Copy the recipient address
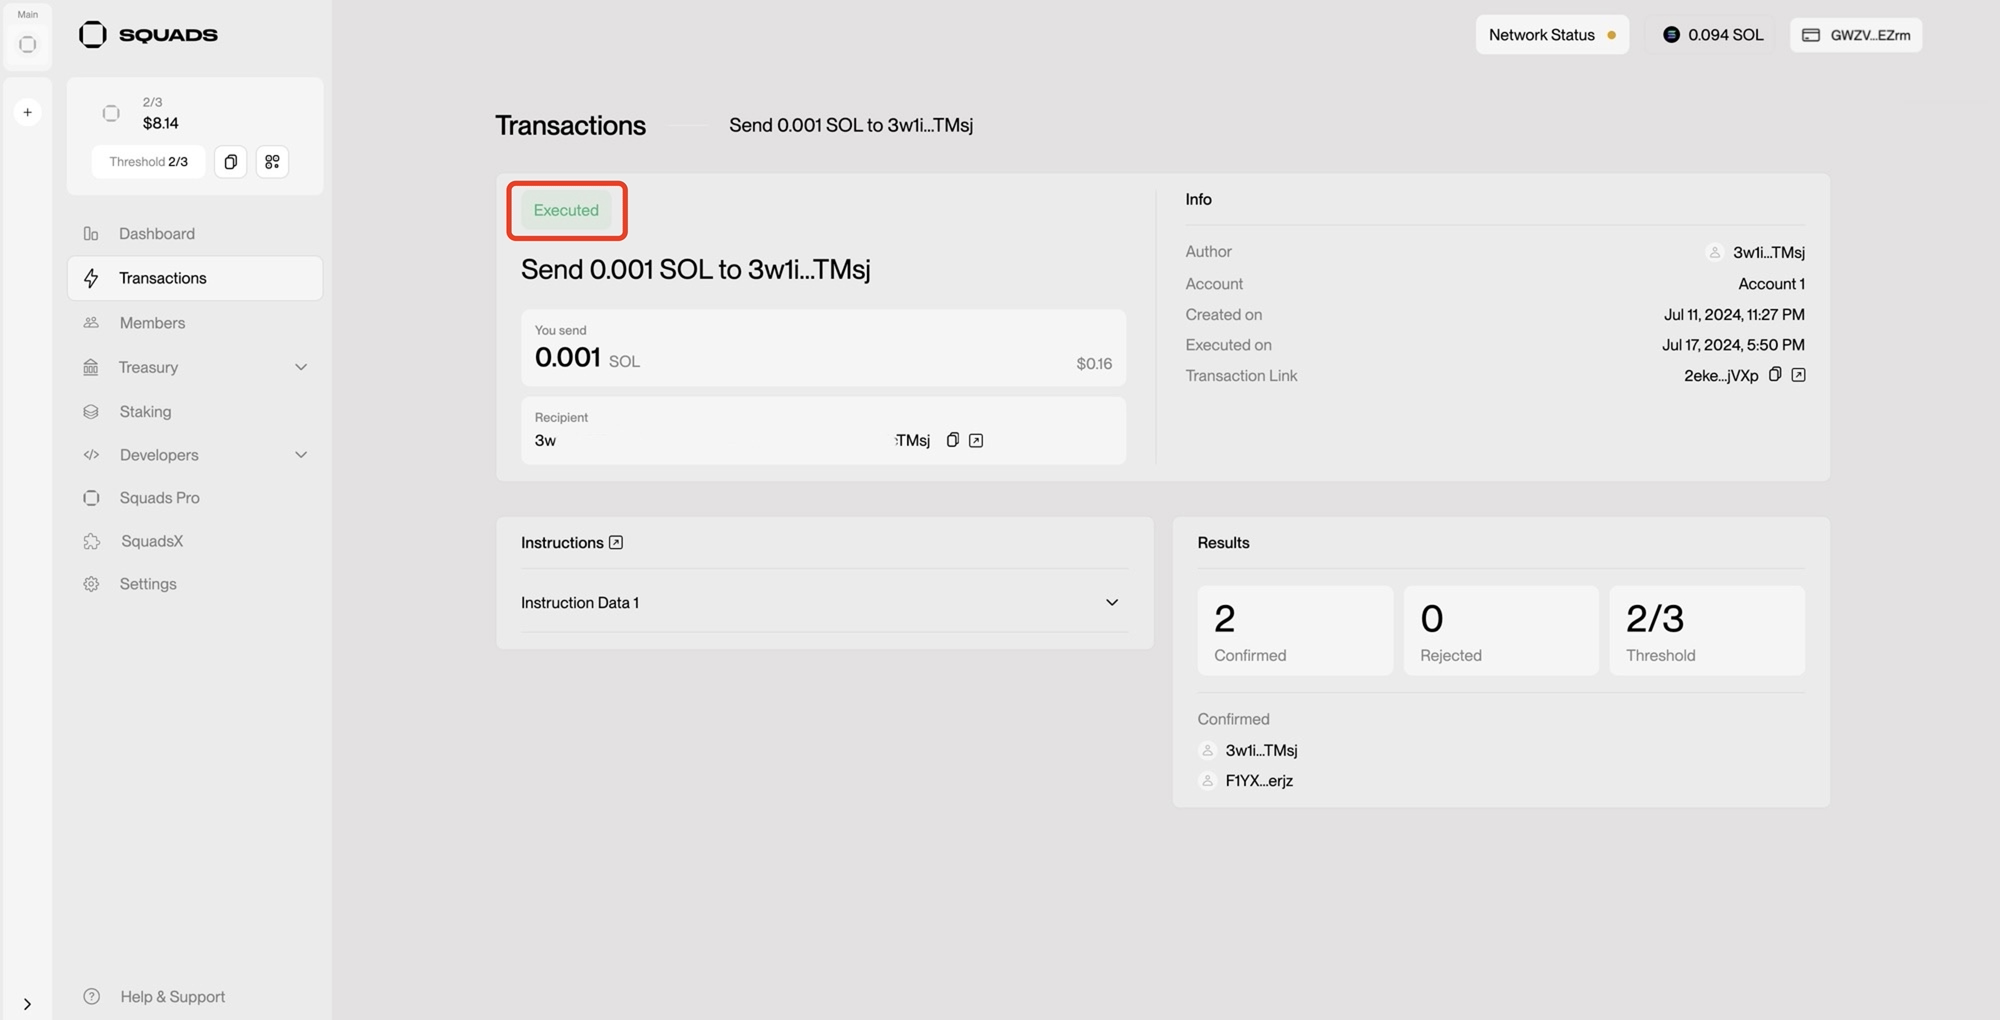Image resolution: width=2000 pixels, height=1020 pixels. click(952, 440)
